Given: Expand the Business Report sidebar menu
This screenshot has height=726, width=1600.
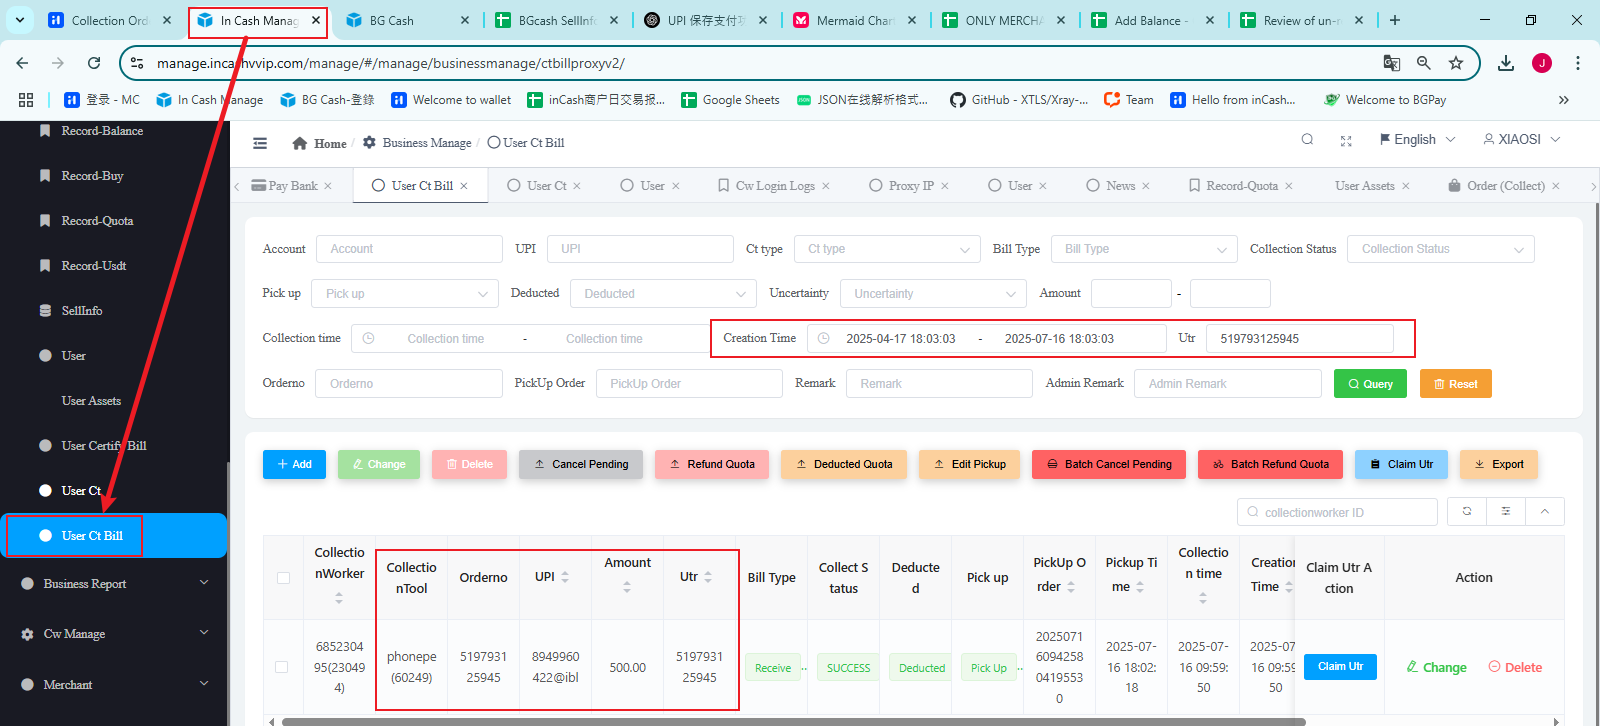Looking at the screenshot, I should [x=114, y=584].
